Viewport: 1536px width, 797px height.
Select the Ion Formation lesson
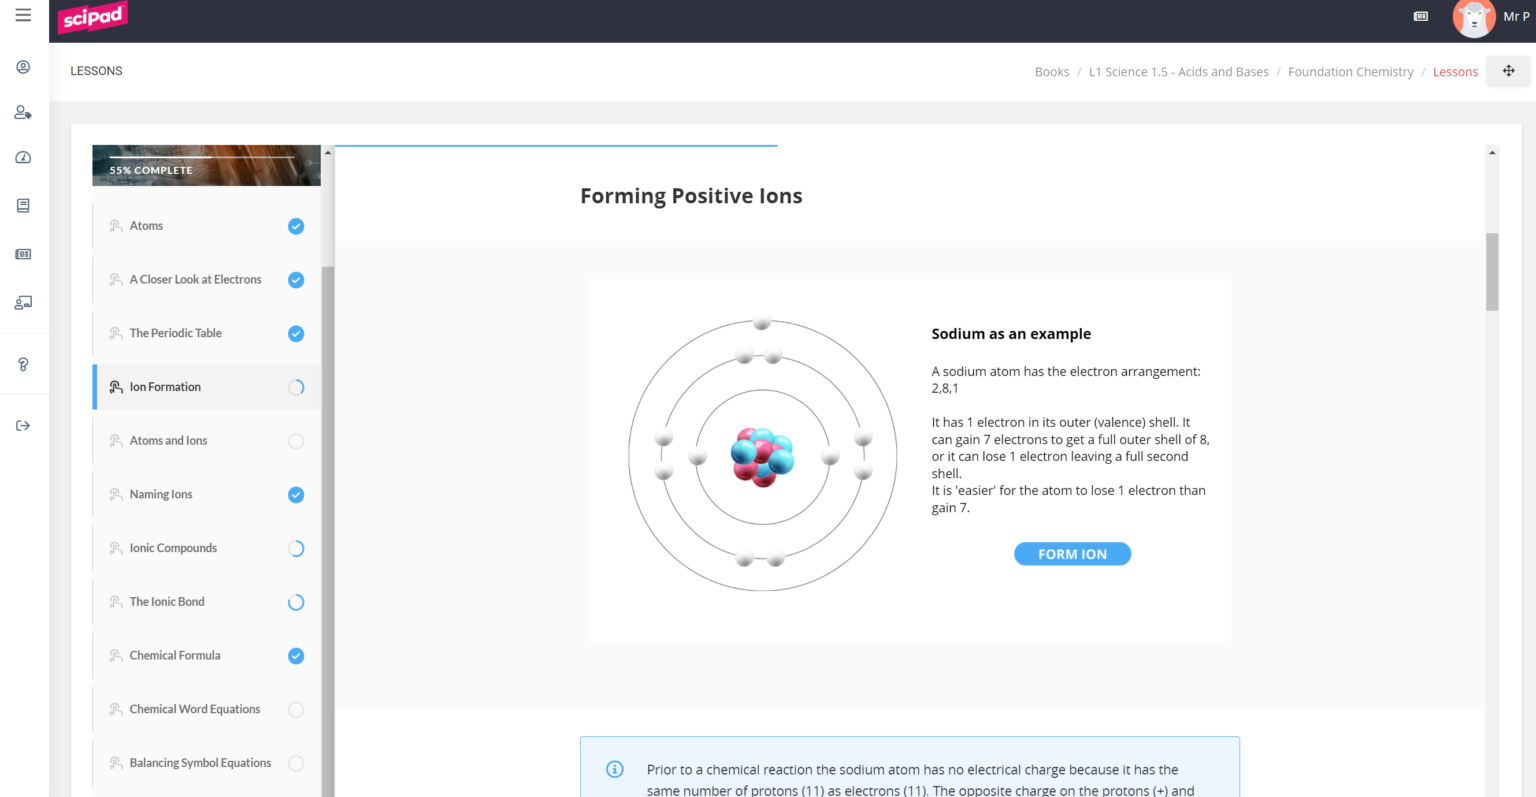(x=165, y=386)
